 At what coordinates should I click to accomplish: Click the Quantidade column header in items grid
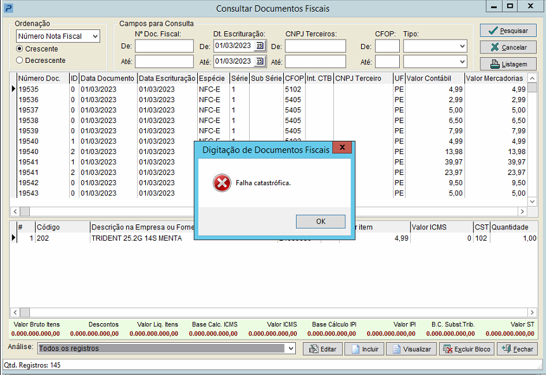(514, 227)
